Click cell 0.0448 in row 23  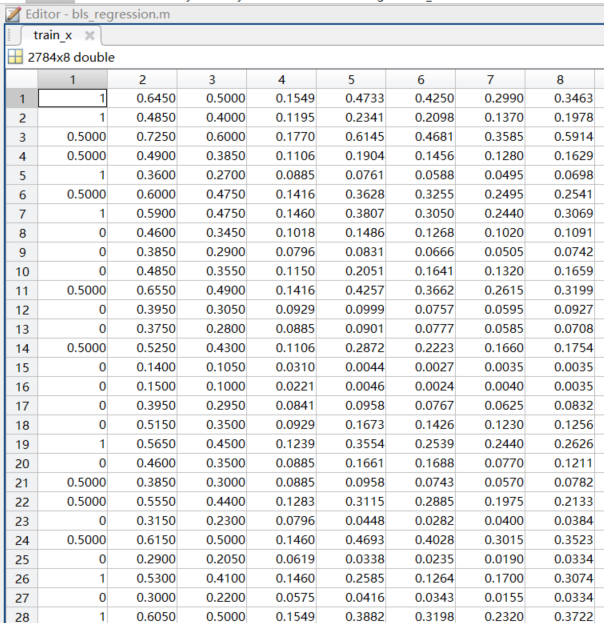pyautogui.click(x=351, y=521)
